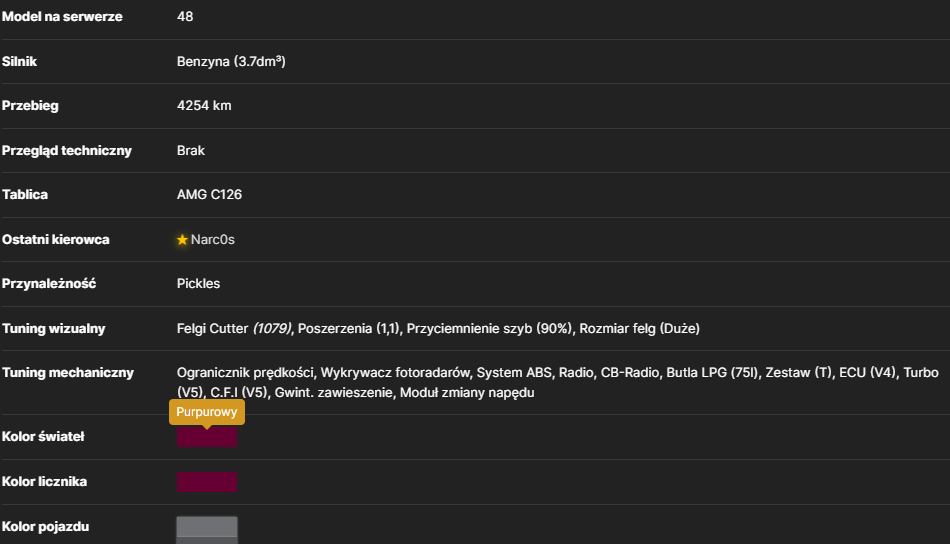The height and width of the screenshot is (544, 950).
Task: Click Przyciemnienie szyb (90%) text
Action: [x=489, y=328]
